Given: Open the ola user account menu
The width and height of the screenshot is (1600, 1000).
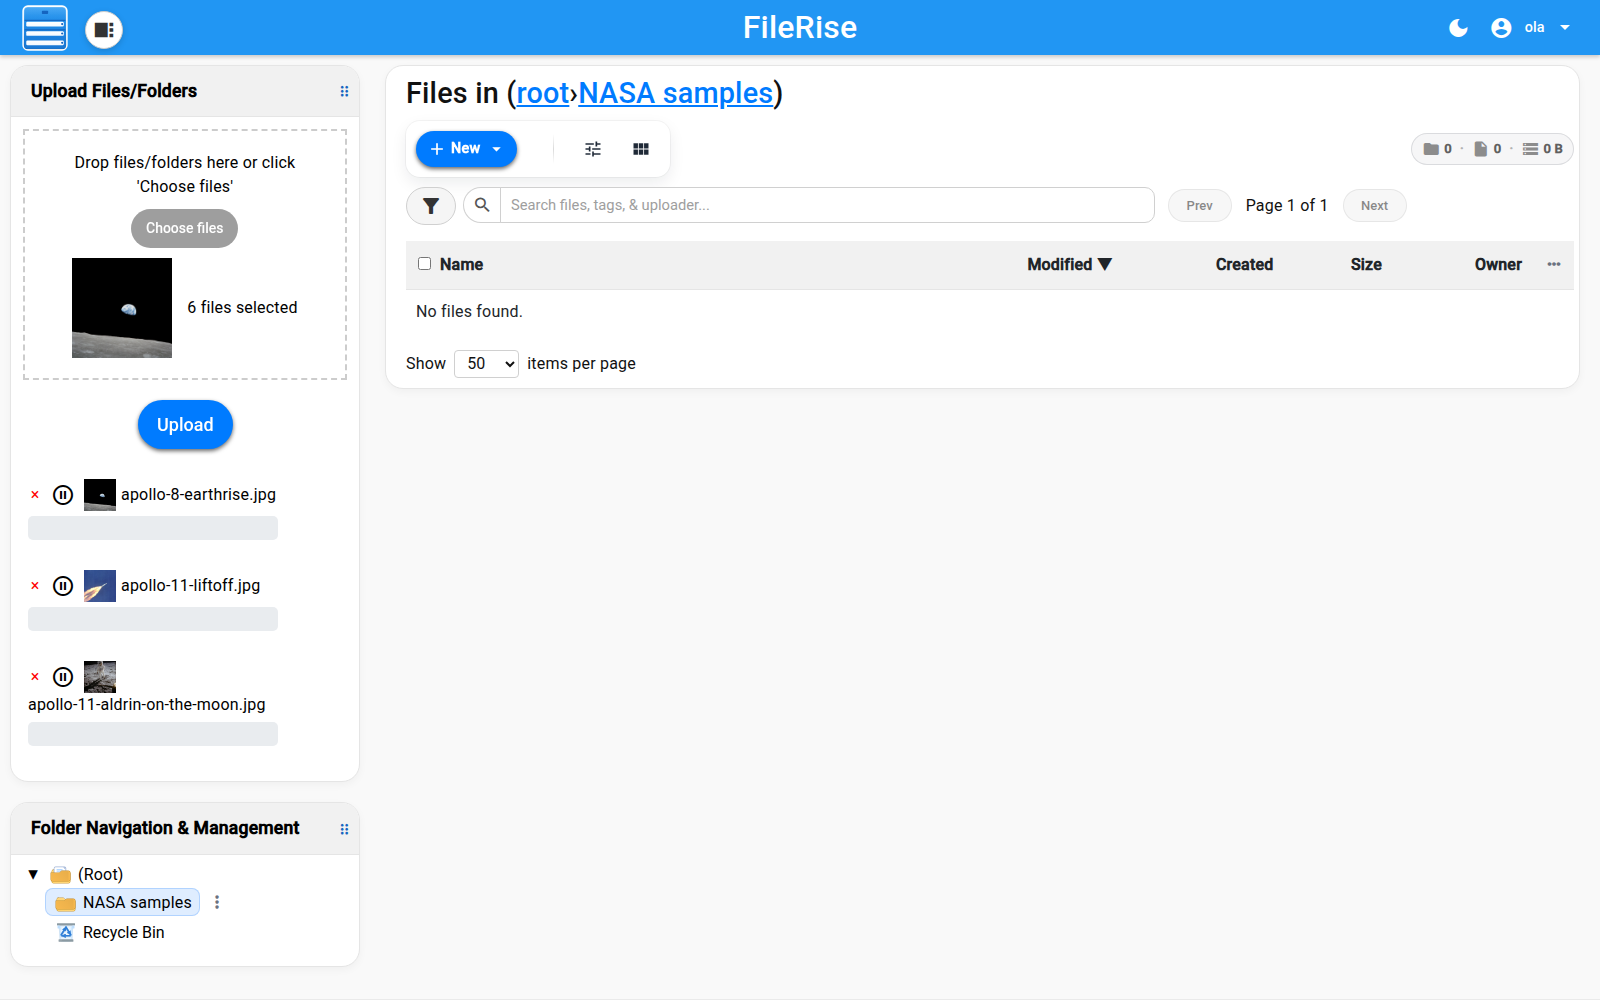Looking at the screenshot, I should click(x=1531, y=28).
